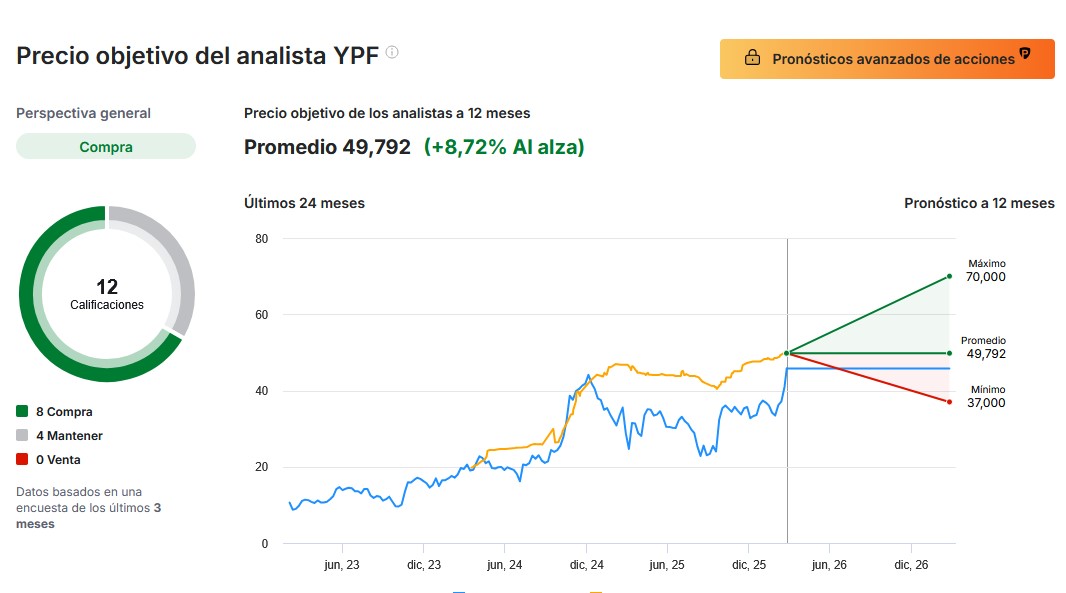Click the gray Mantener legend square
The image size is (1066, 593).
[22, 436]
